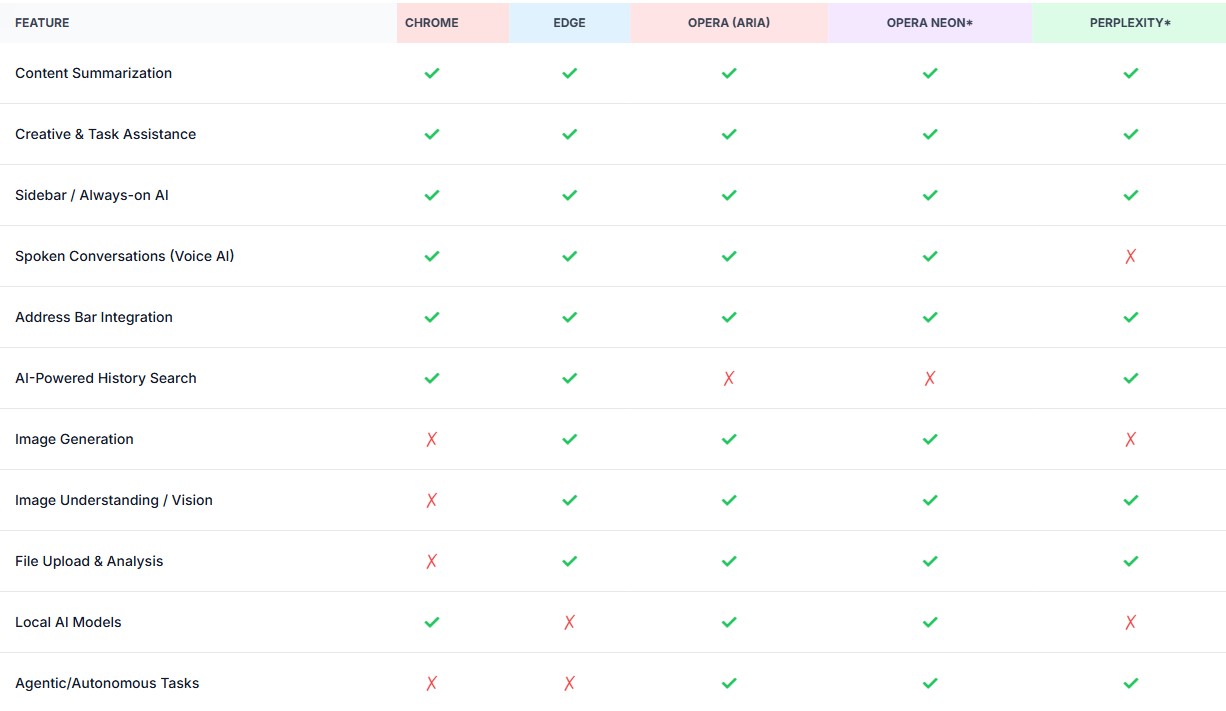Click Opera Neon red X for AI-Powered History Search
This screenshot has height=711, width=1226.
coord(930,378)
